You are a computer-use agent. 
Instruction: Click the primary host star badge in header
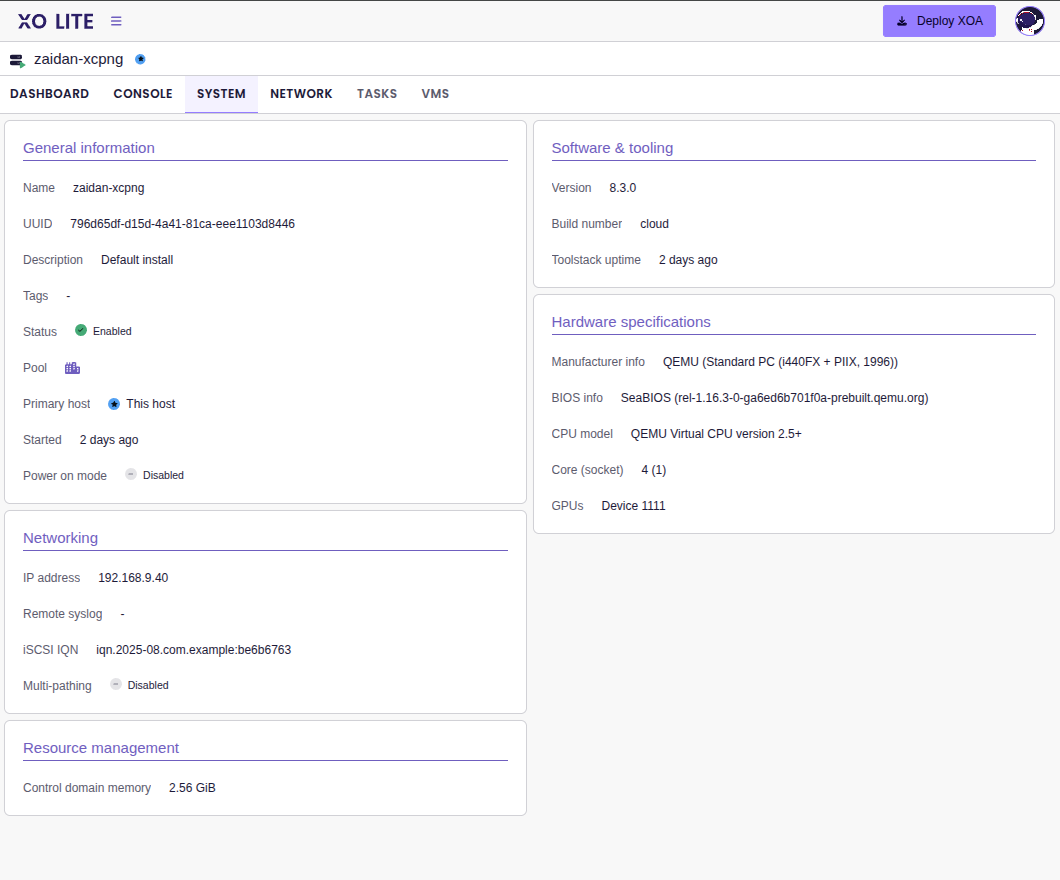140,59
